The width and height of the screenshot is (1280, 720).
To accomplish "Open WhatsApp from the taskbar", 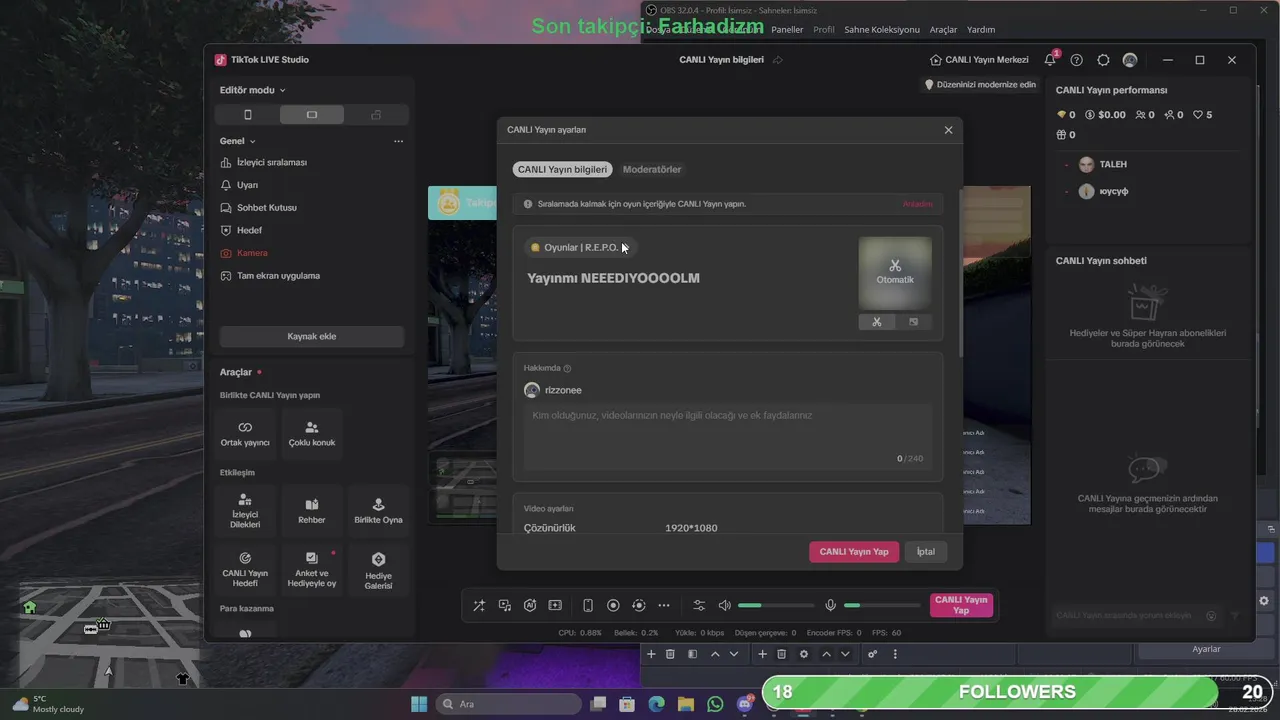I will tap(714, 704).
